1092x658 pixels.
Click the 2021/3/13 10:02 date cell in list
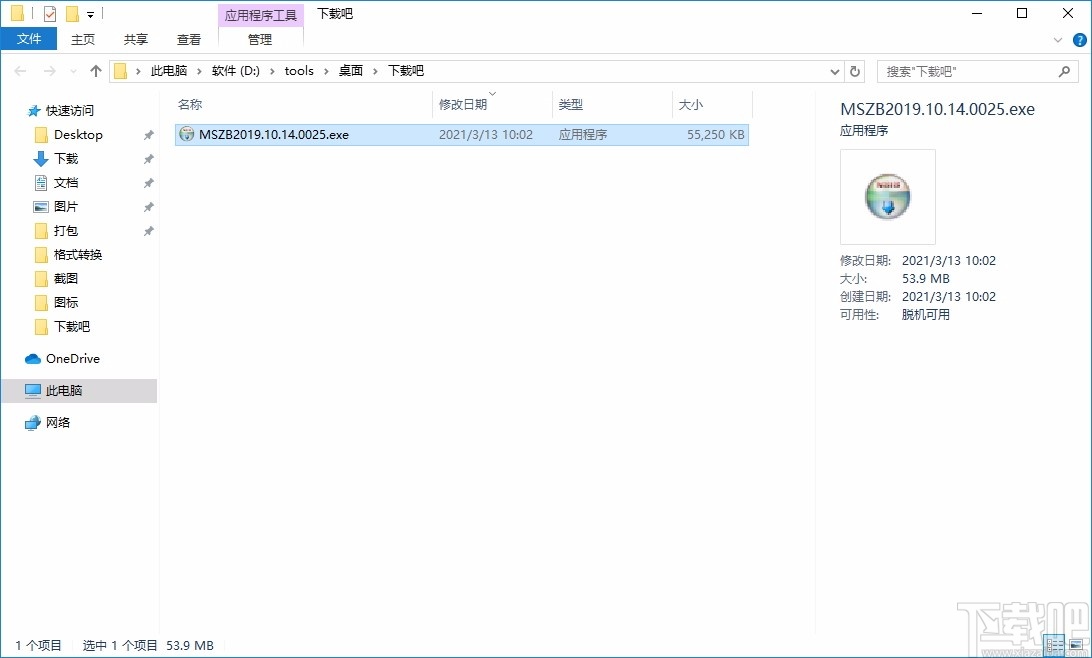pyautogui.click(x=485, y=134)
